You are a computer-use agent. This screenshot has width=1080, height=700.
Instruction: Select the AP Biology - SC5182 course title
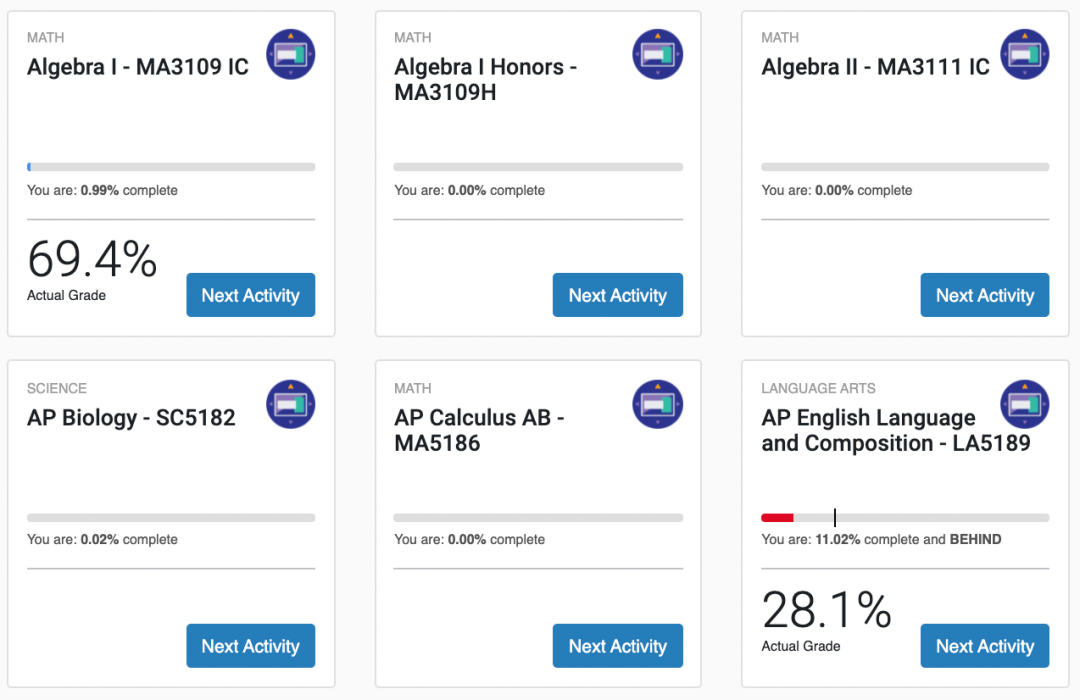(x=131, y=418)
